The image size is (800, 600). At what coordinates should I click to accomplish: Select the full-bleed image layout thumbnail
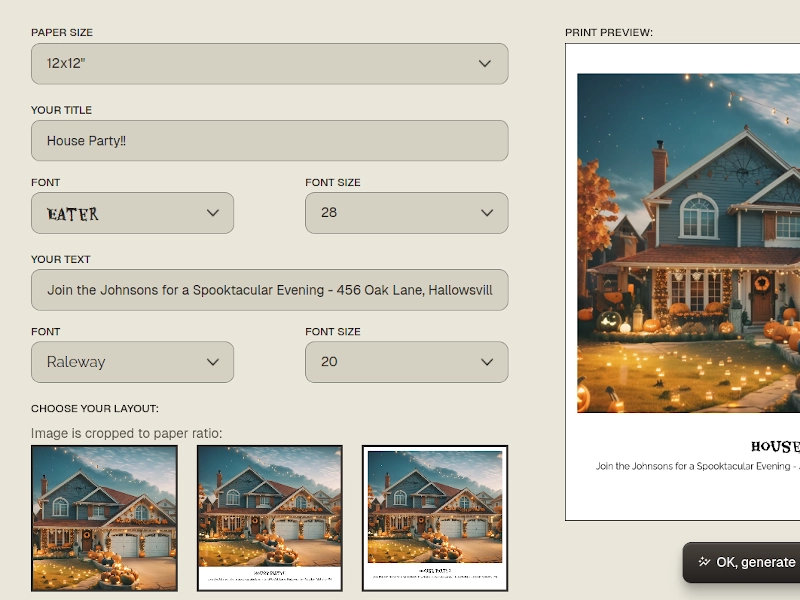point(106,517)
